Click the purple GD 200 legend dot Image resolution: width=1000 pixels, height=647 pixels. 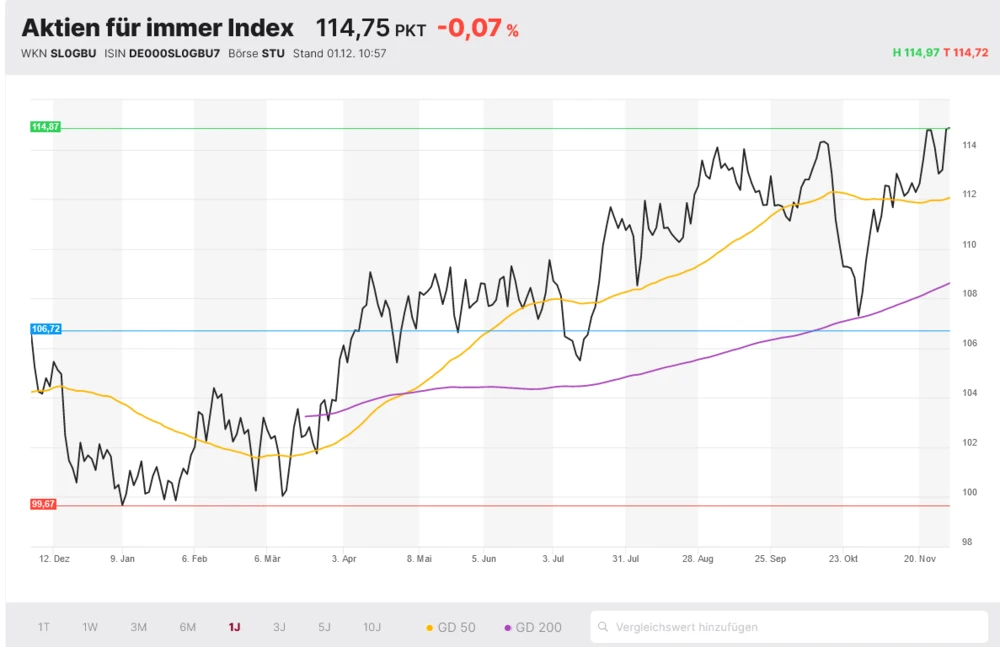[x=506, y=626]
